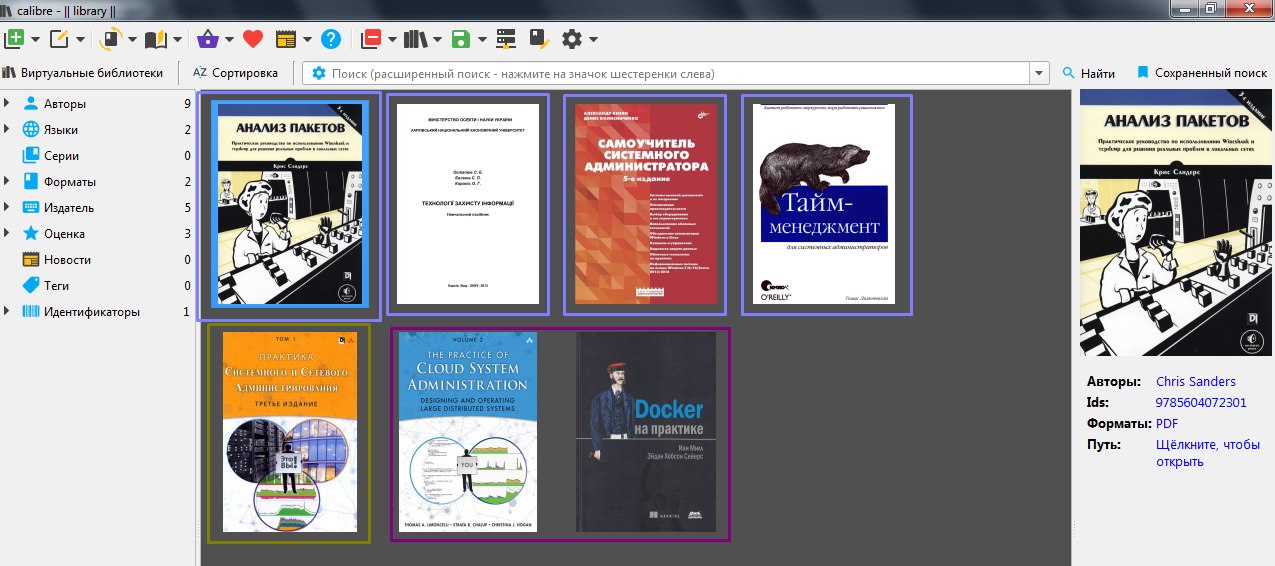Select the Самоучитель системного администратора cover
1275x566 pixels.
coord(645,204)
